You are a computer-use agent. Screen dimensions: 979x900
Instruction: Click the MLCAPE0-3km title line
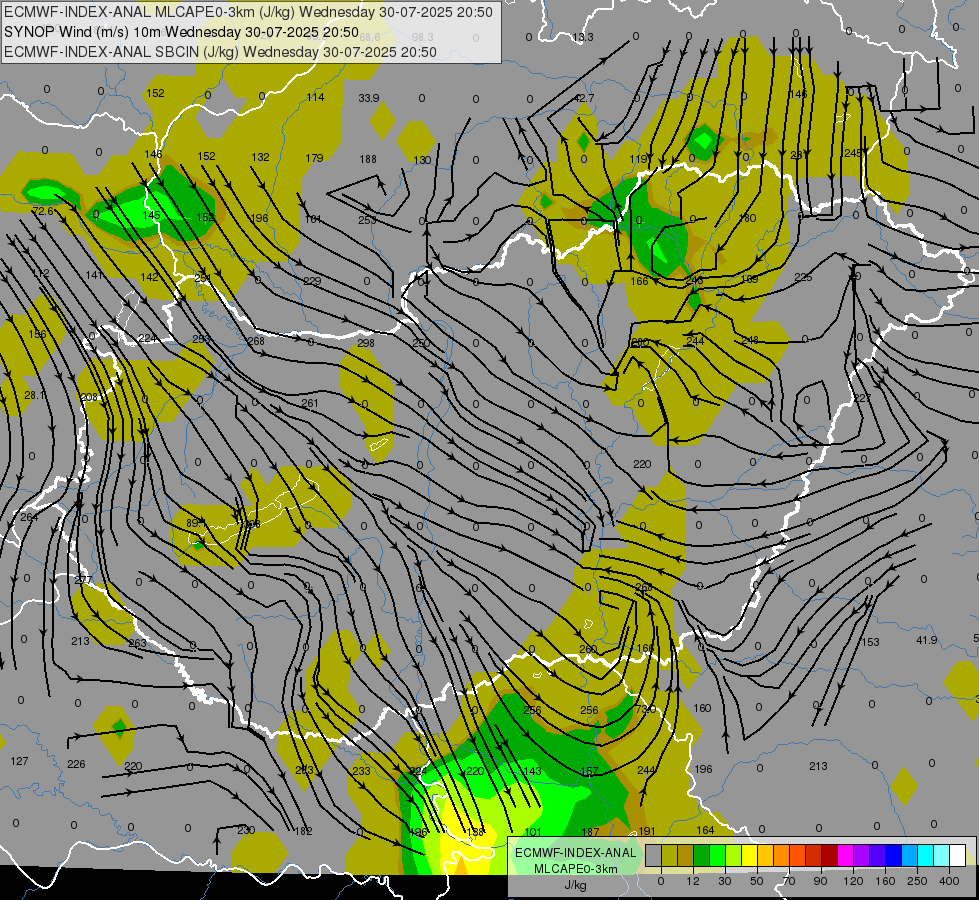(x=248, y=12)
